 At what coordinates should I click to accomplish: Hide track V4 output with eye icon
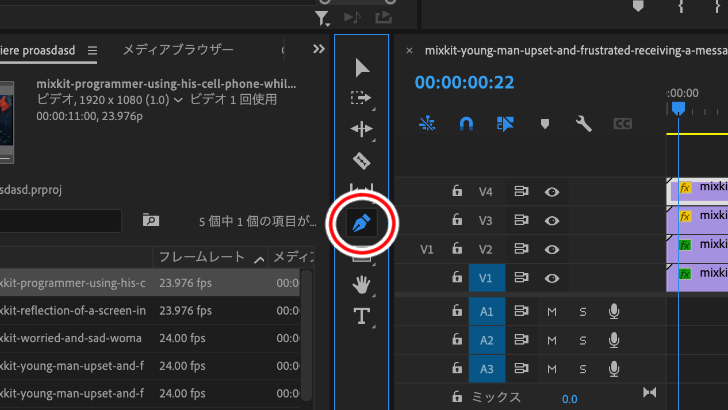552,192
